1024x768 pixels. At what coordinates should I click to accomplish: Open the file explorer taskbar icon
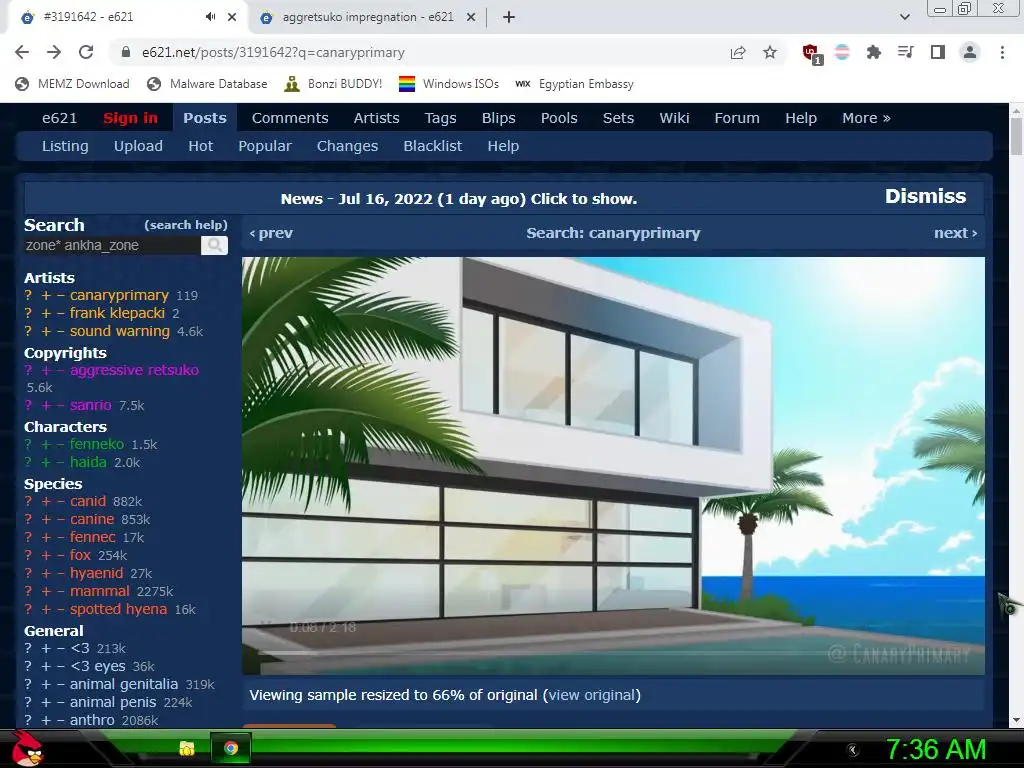pyautogui.click(x=187, y=748)
